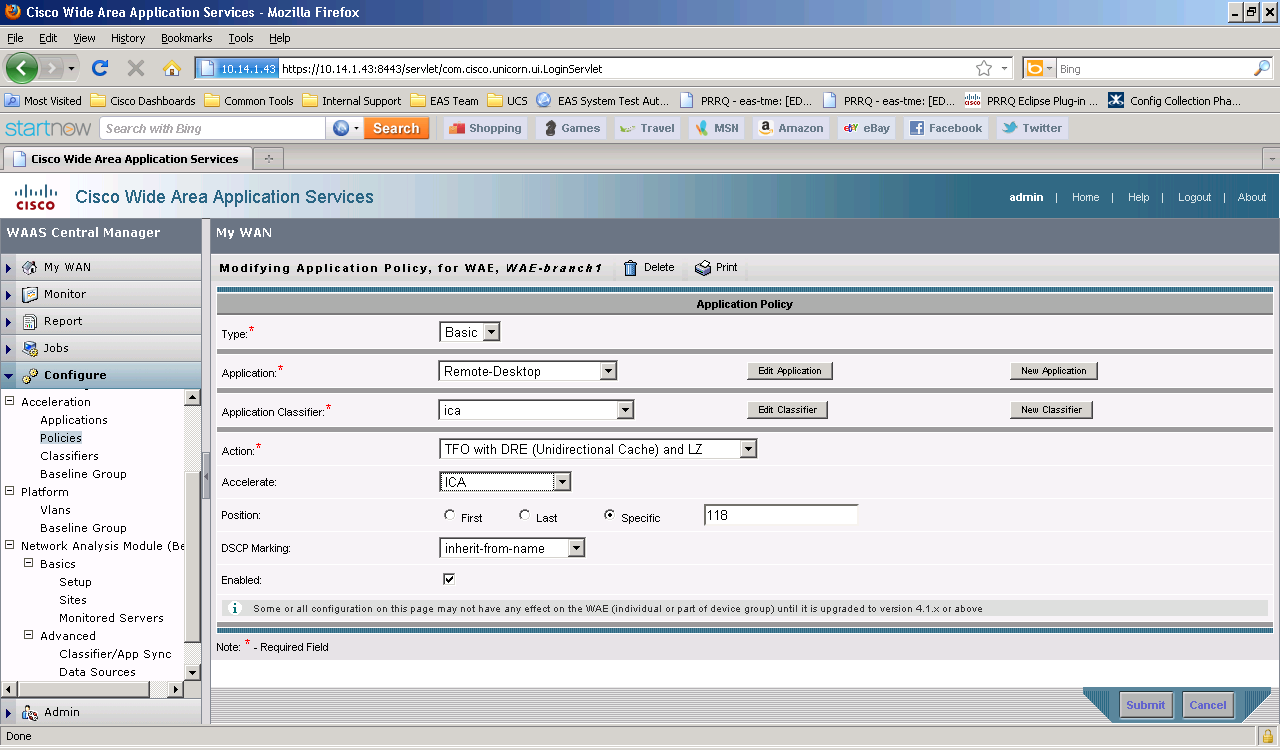Click the Print printer icon

tap(703, 268)
